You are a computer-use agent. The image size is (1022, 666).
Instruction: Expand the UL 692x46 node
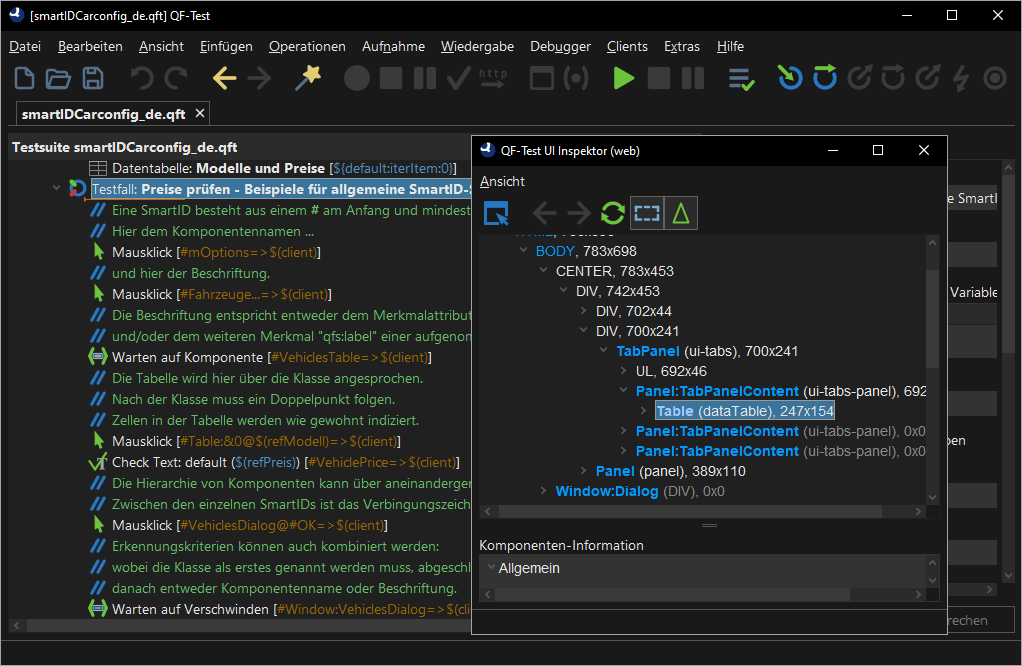click(x=624, y=371)
